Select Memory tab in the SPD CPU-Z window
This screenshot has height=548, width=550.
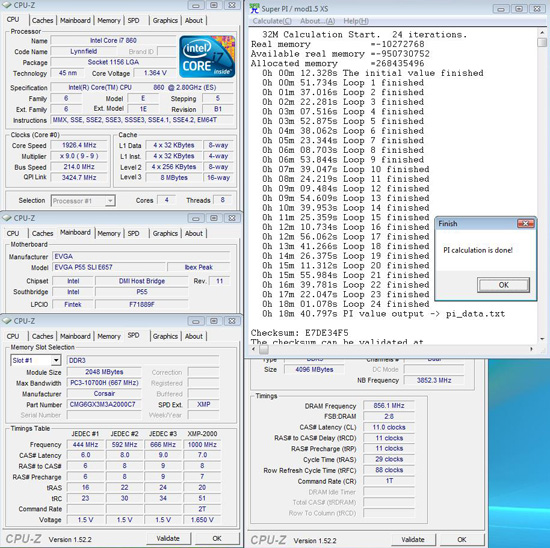(109, 336)
